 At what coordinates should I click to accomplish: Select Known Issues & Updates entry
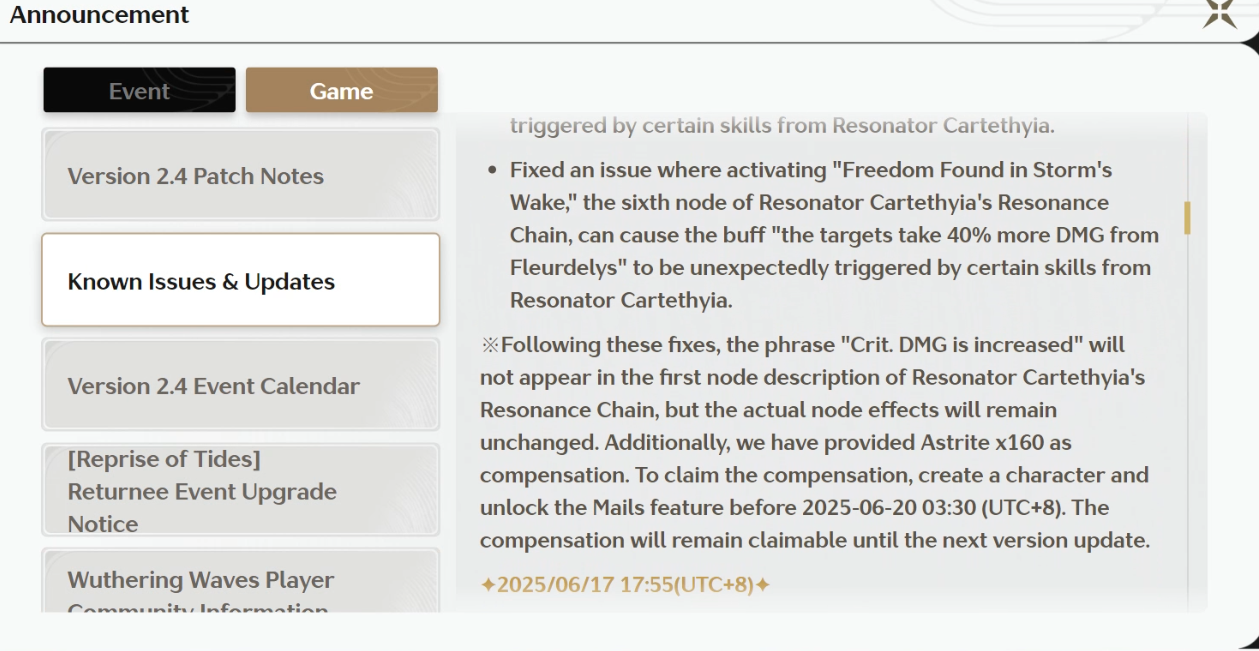click(240, 280)
